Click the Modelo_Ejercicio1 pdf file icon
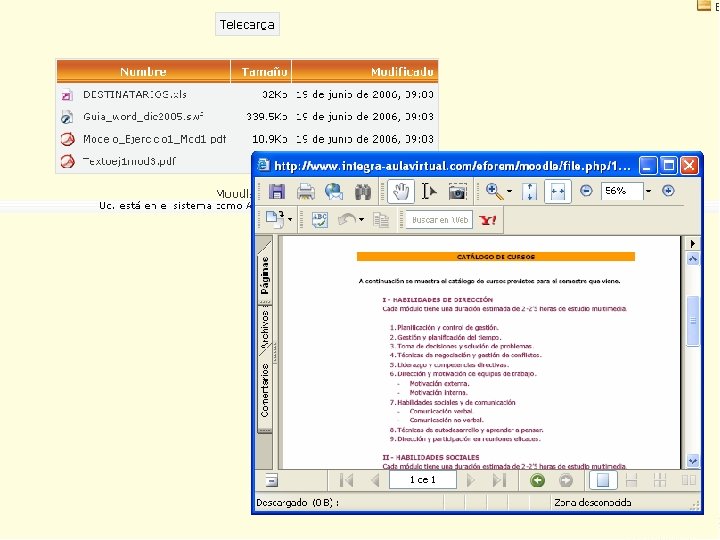 pyautogui.click(x=68, y=139)
